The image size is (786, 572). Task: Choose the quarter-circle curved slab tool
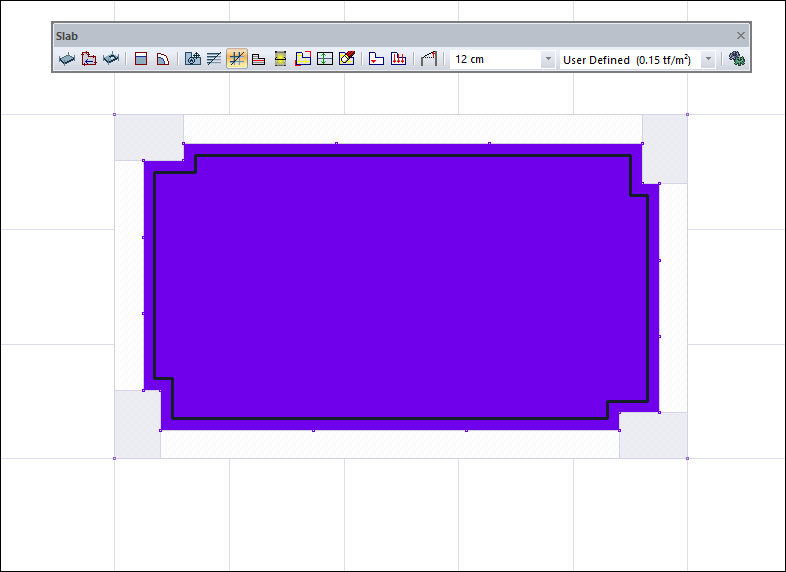pyautogui.click(x=162, y=59)
